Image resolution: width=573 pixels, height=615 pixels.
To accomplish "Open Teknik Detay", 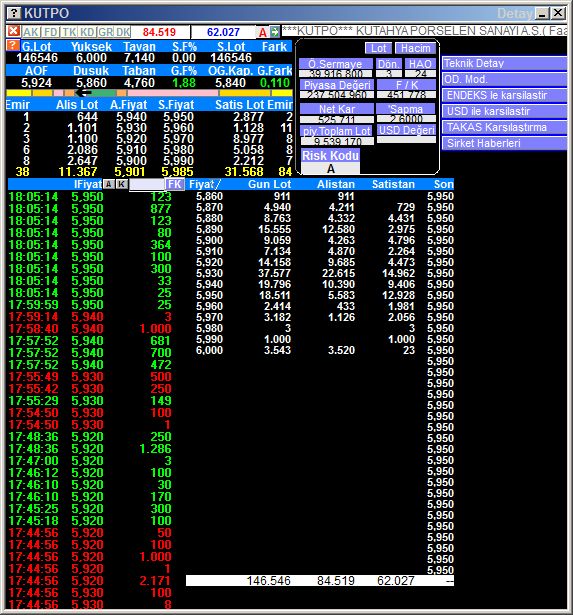I will [504, 63].
